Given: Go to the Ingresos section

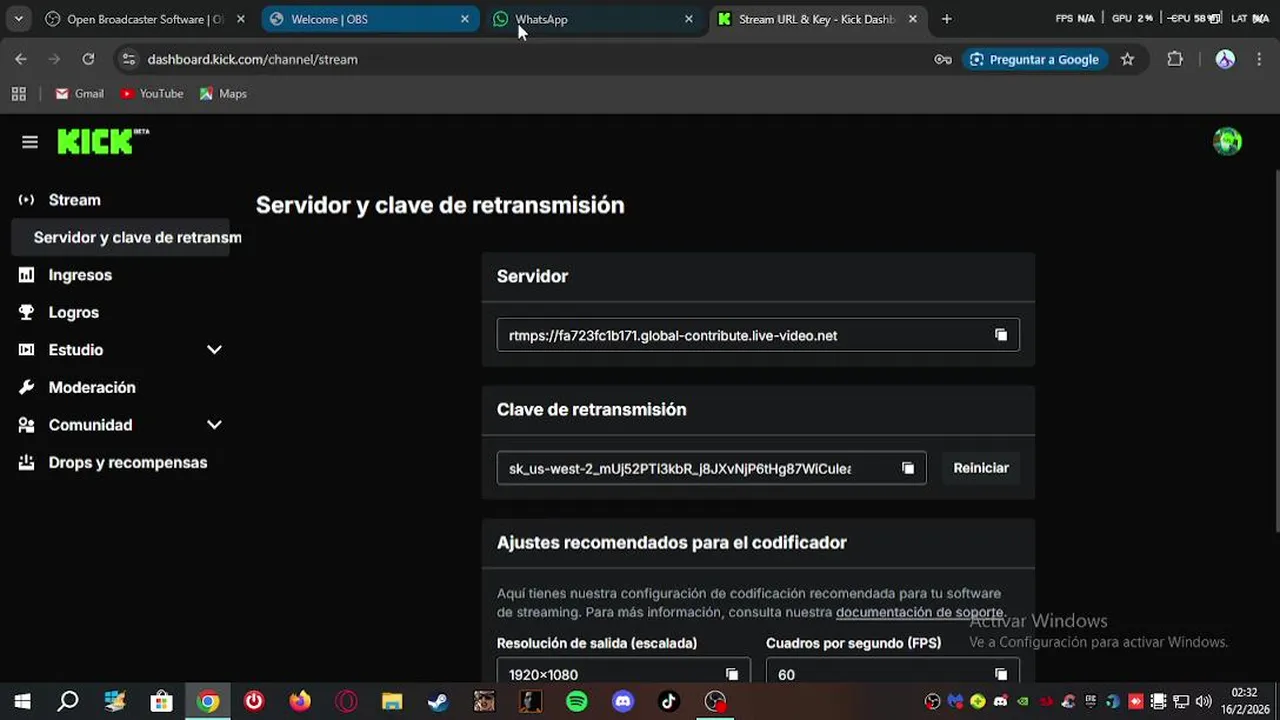Looking at the screenshot, I should (80, 275).
